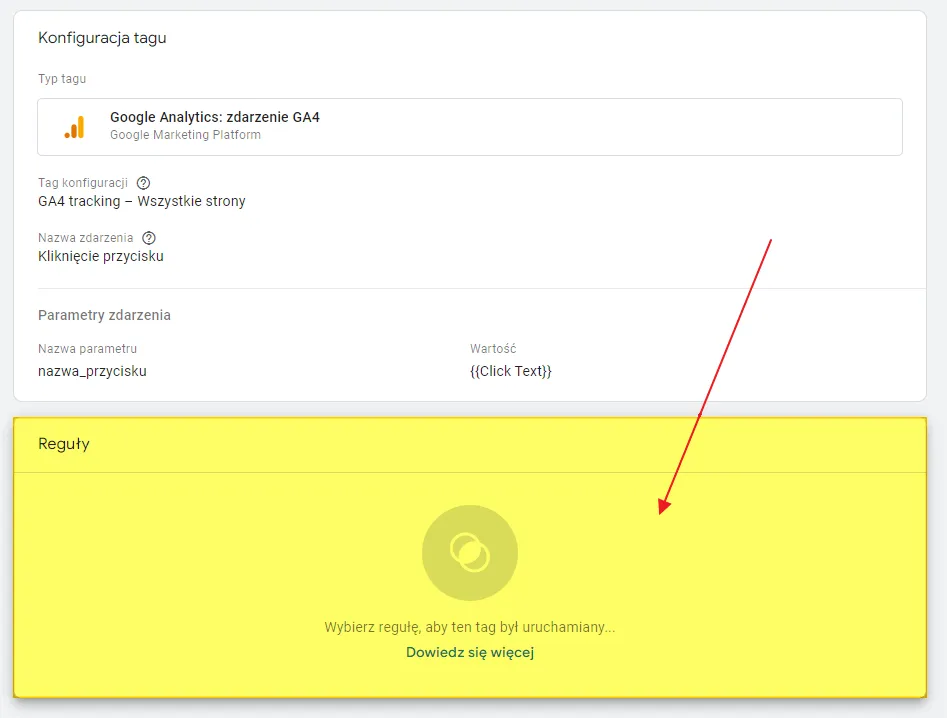Screen dimensions: 947x718
Task: Click the Tag konfiguracji label
Action: [x=83, y=183]
